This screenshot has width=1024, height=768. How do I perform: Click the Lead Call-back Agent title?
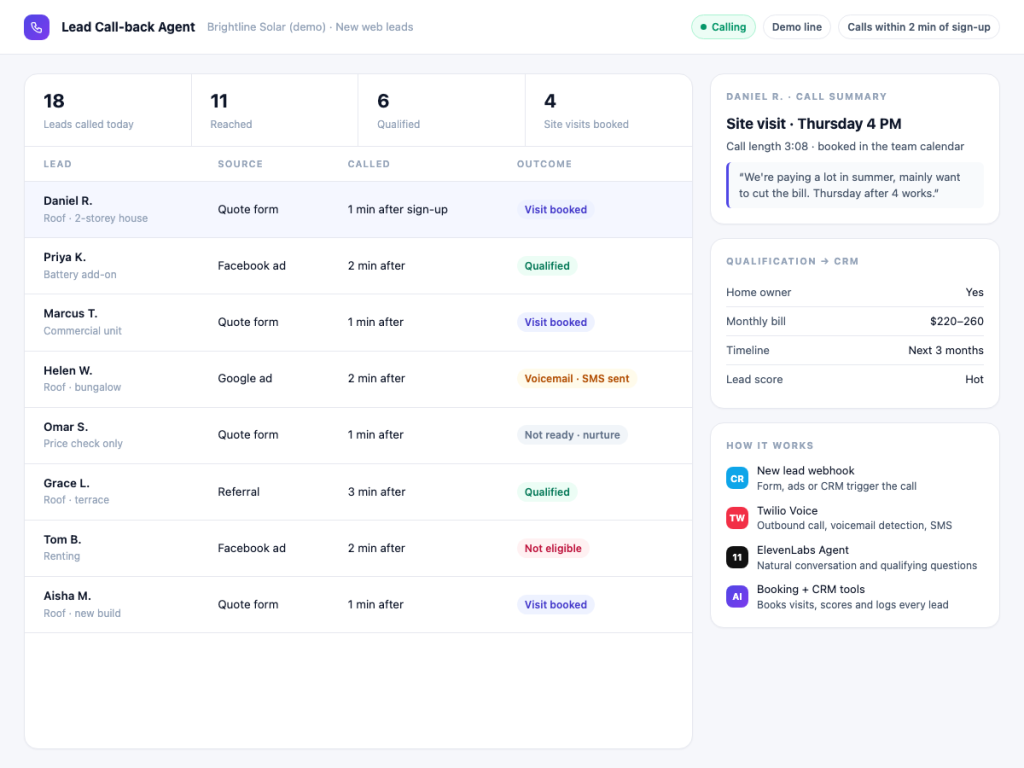click(128, 27)
